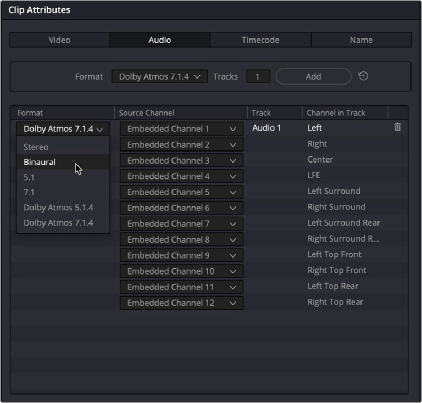Open Embedded Channel 12 source dropdown

(182, 303)
